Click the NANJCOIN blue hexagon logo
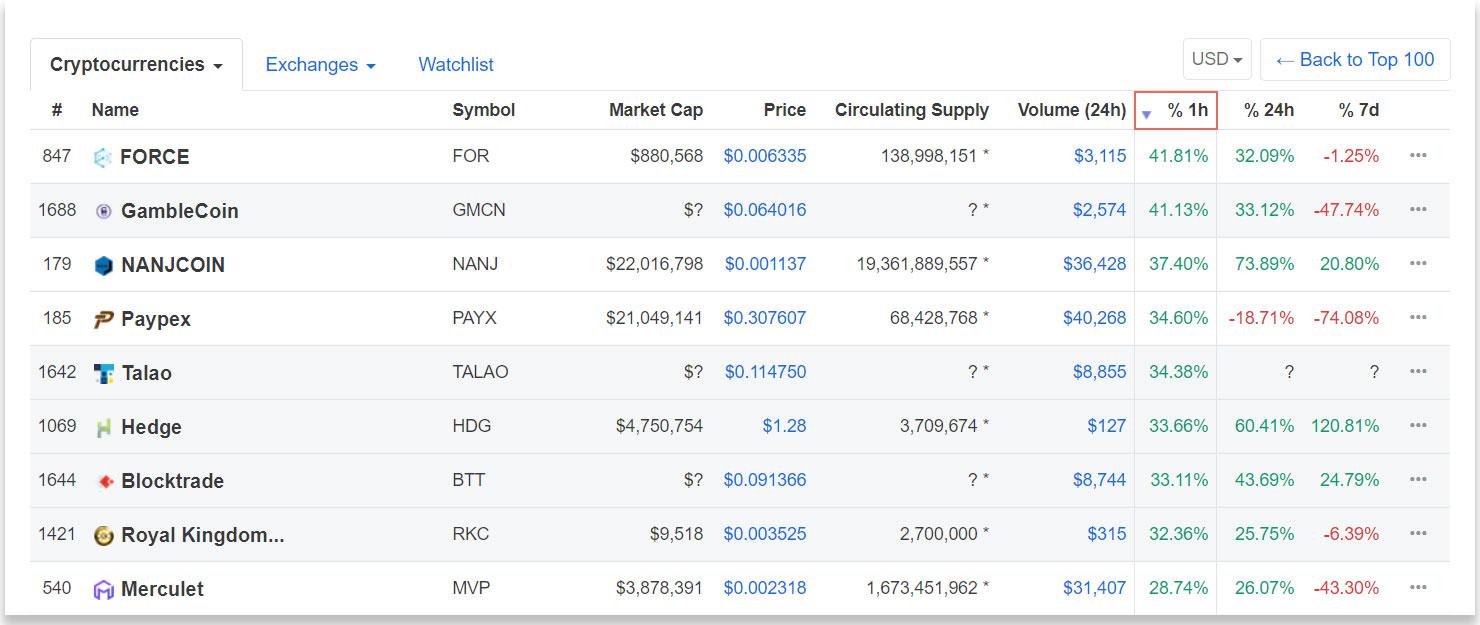Image resolution: width=1480 pixels, height=625 pixels. coord(103,265)
